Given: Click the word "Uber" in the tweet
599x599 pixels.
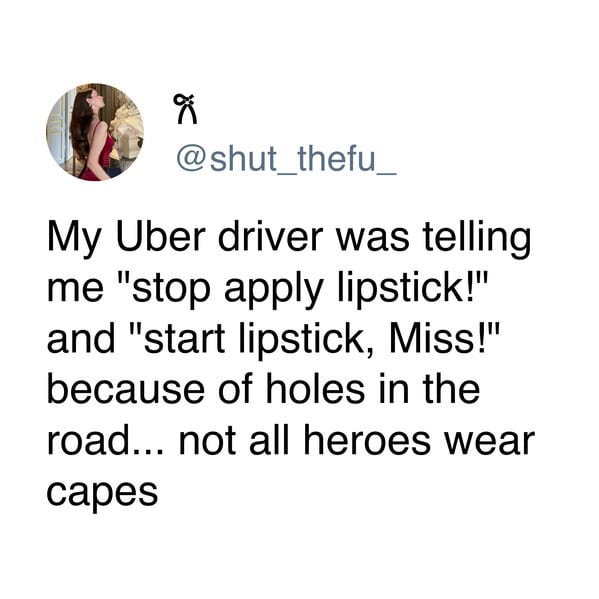Looking at the screenshot, I should [160, 236].
